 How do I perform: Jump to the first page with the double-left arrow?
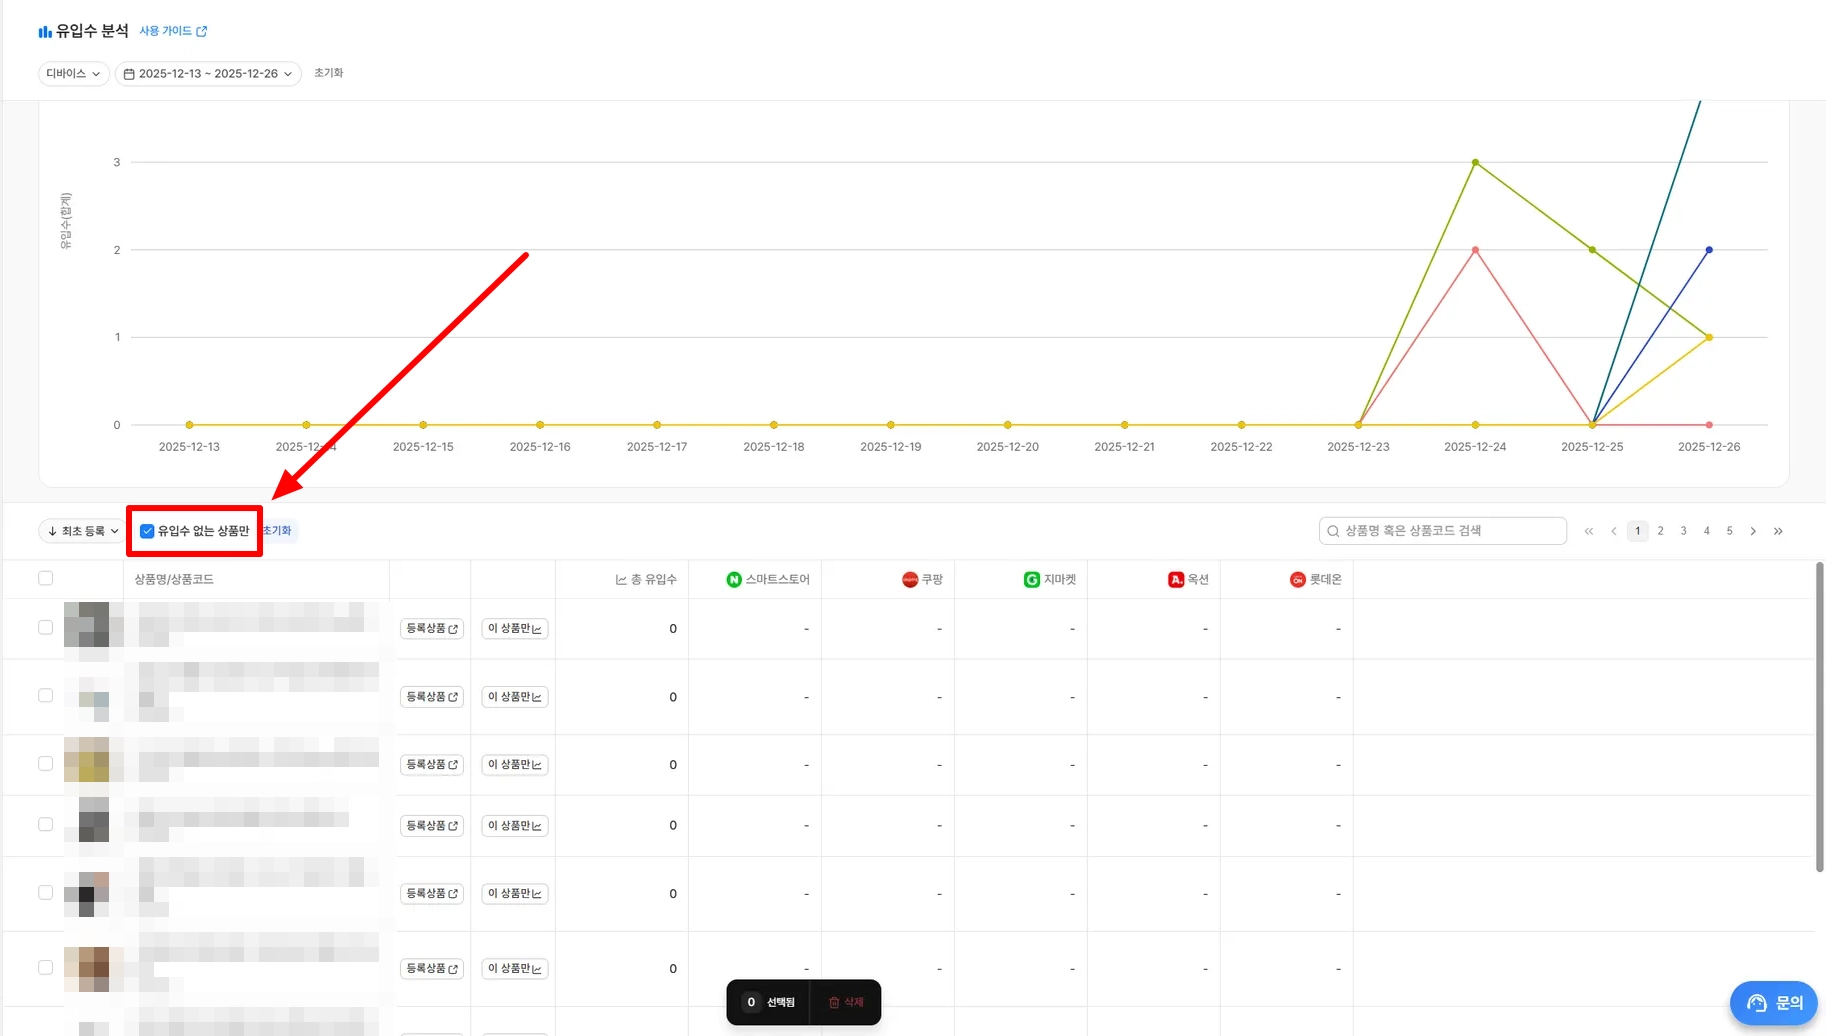pos(1589,531)
